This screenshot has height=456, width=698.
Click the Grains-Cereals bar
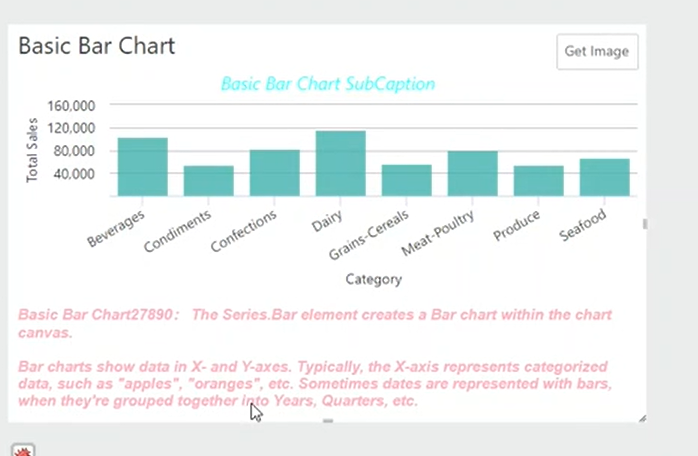(x=406, y=180)
